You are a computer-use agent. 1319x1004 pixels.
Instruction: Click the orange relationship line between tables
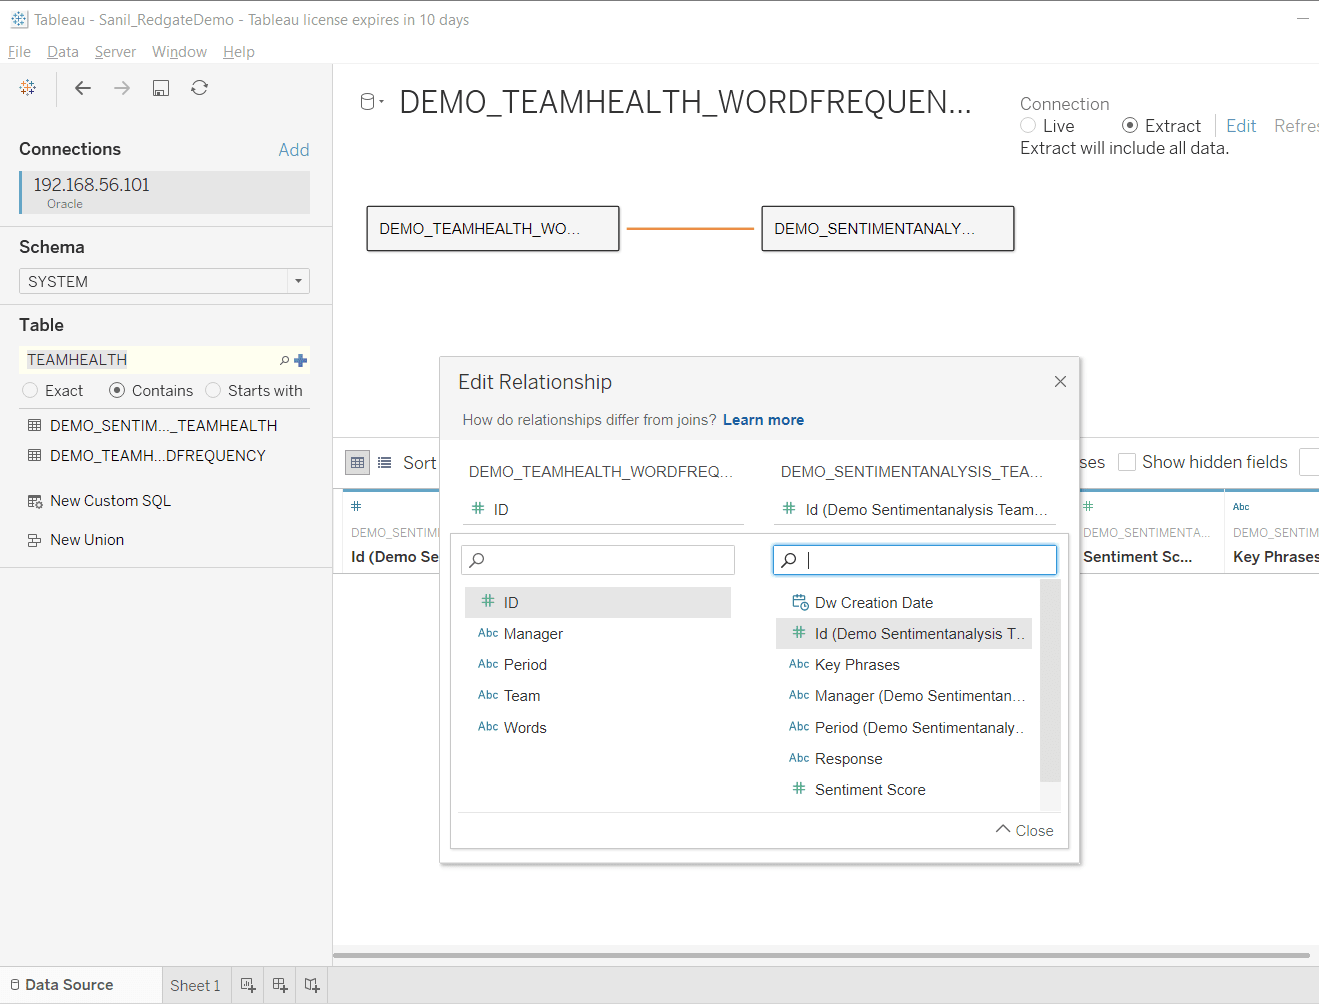pyautogui.click(x=690, y=229)
